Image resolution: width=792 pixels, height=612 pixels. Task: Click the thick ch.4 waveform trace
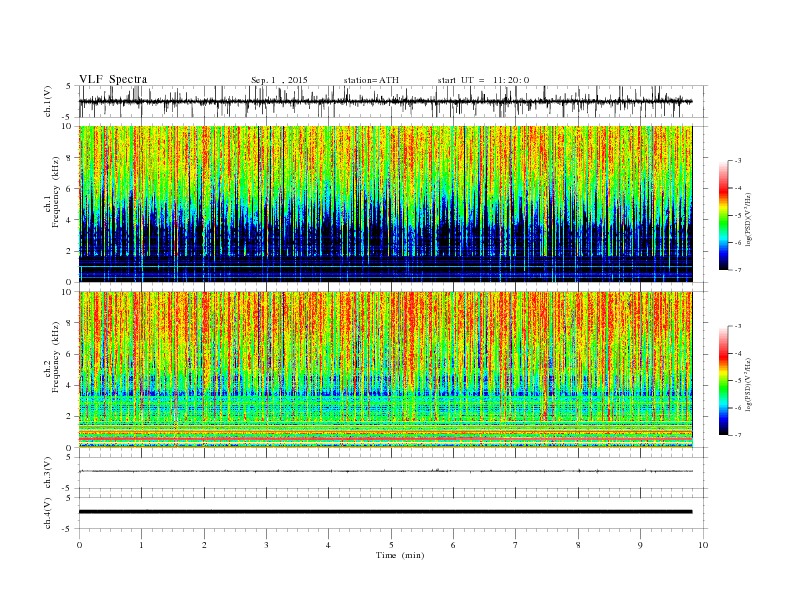tap(385, 512)
